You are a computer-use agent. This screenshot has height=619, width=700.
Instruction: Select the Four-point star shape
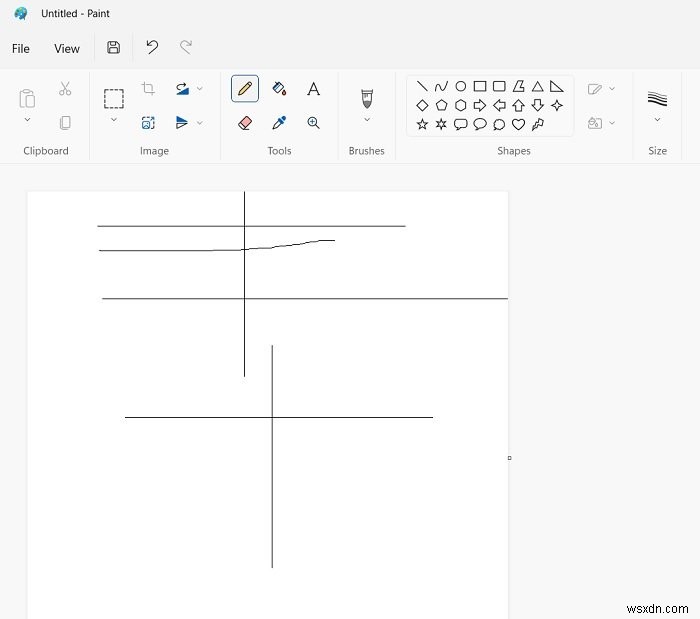[x=557, y=105]
